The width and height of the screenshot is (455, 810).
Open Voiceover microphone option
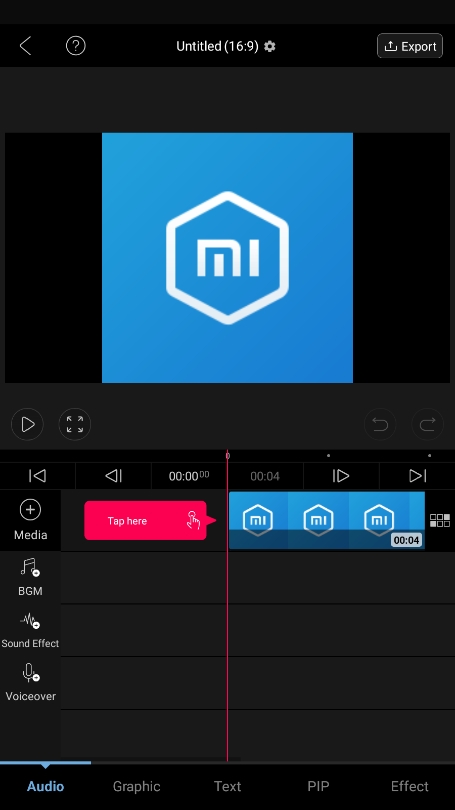30,682
